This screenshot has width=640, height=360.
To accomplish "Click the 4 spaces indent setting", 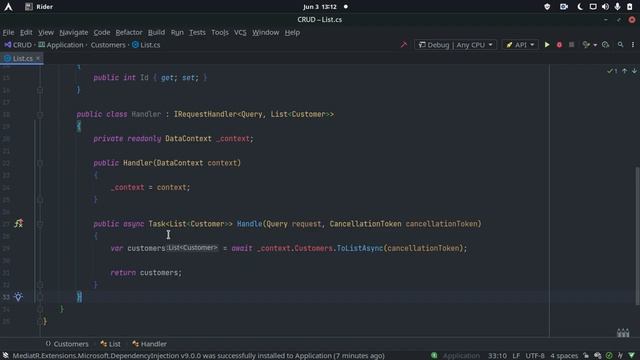I will 564,356.
